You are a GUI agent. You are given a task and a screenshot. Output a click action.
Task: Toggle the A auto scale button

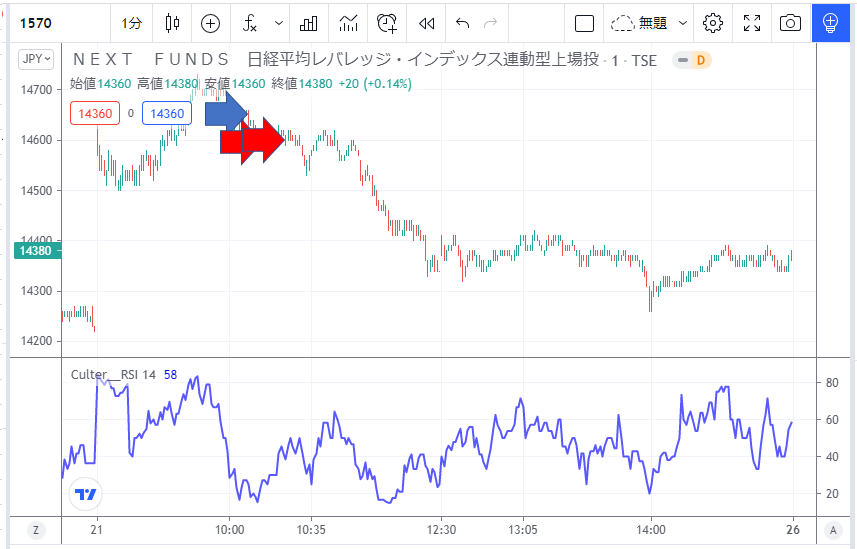pyautogui.click(x=833, y=530)
